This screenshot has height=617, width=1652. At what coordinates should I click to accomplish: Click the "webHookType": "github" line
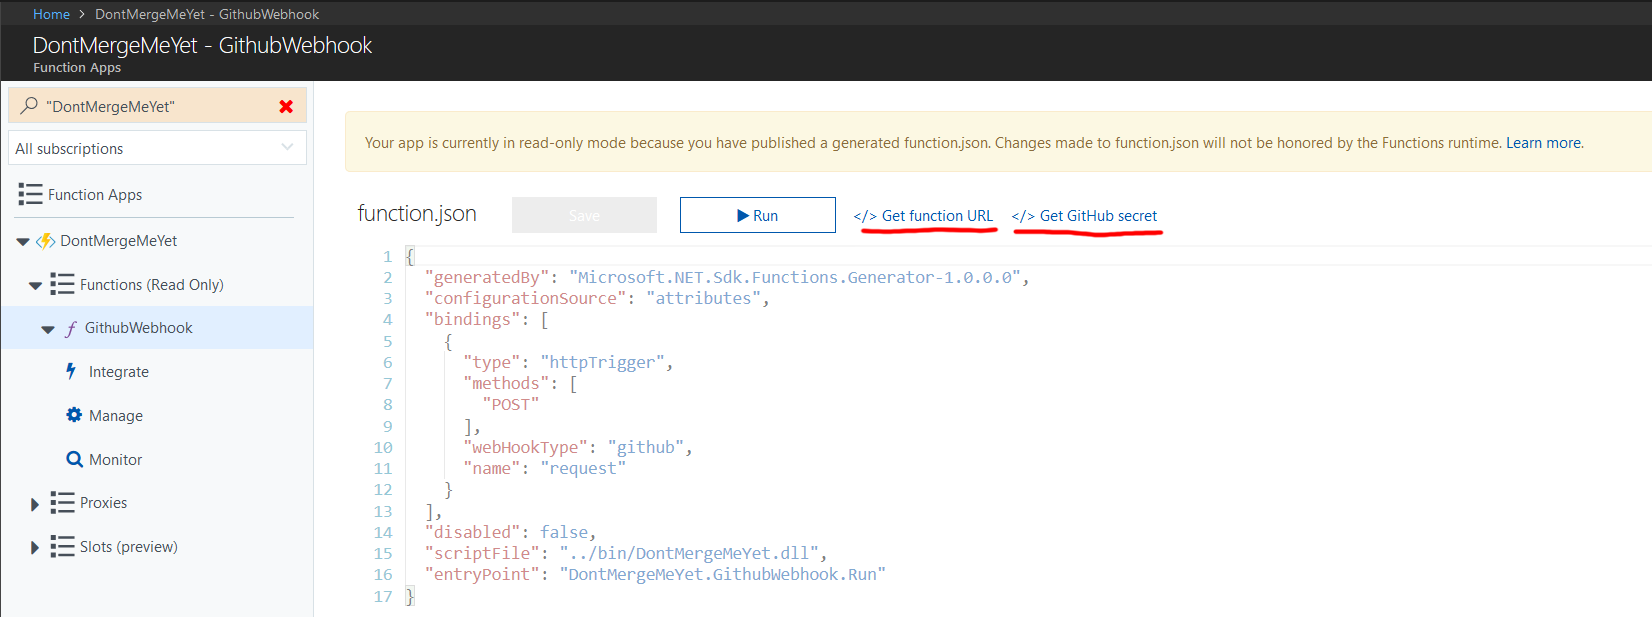click(578, 447)
